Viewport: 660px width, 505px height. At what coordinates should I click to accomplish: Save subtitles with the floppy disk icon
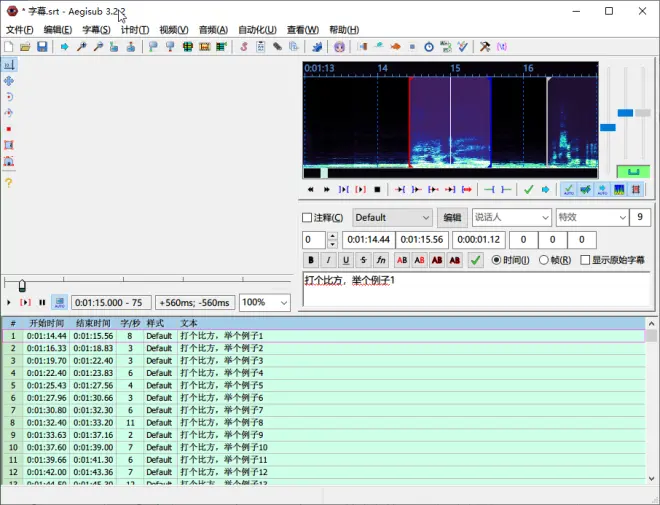[x=42, y=46]
